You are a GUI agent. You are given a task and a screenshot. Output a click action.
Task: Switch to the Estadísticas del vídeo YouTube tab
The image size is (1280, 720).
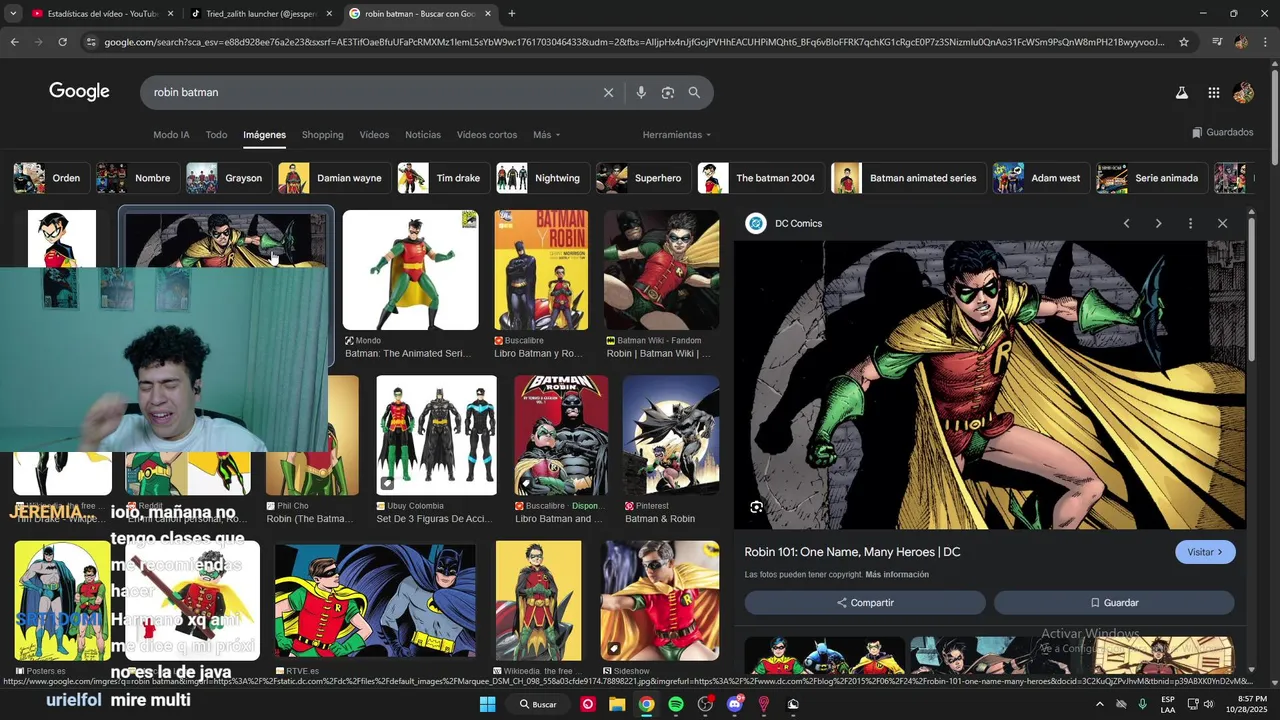pyautogui.click(x=104, y=14)
